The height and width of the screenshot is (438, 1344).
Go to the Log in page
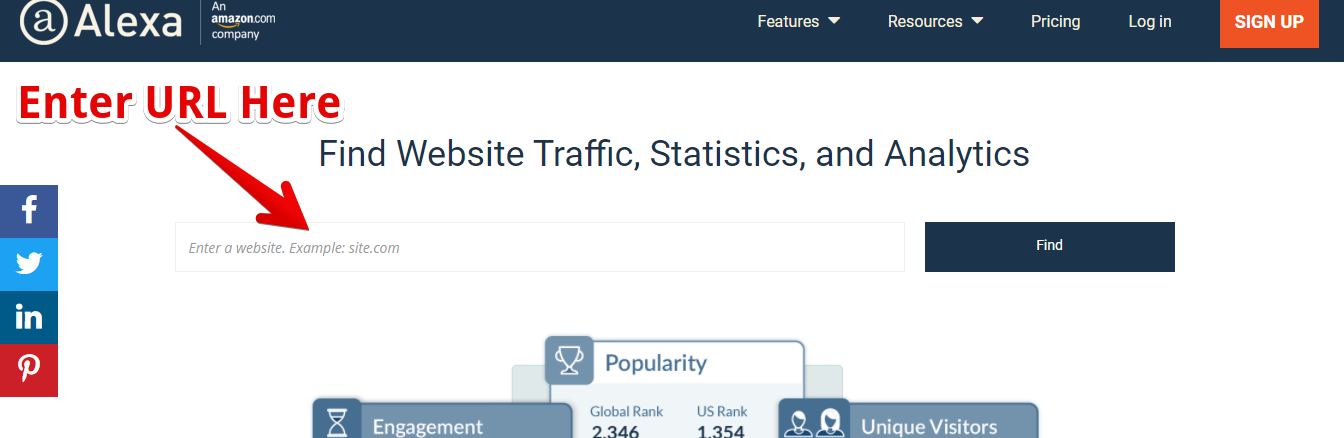click(x=1150, y=21)
